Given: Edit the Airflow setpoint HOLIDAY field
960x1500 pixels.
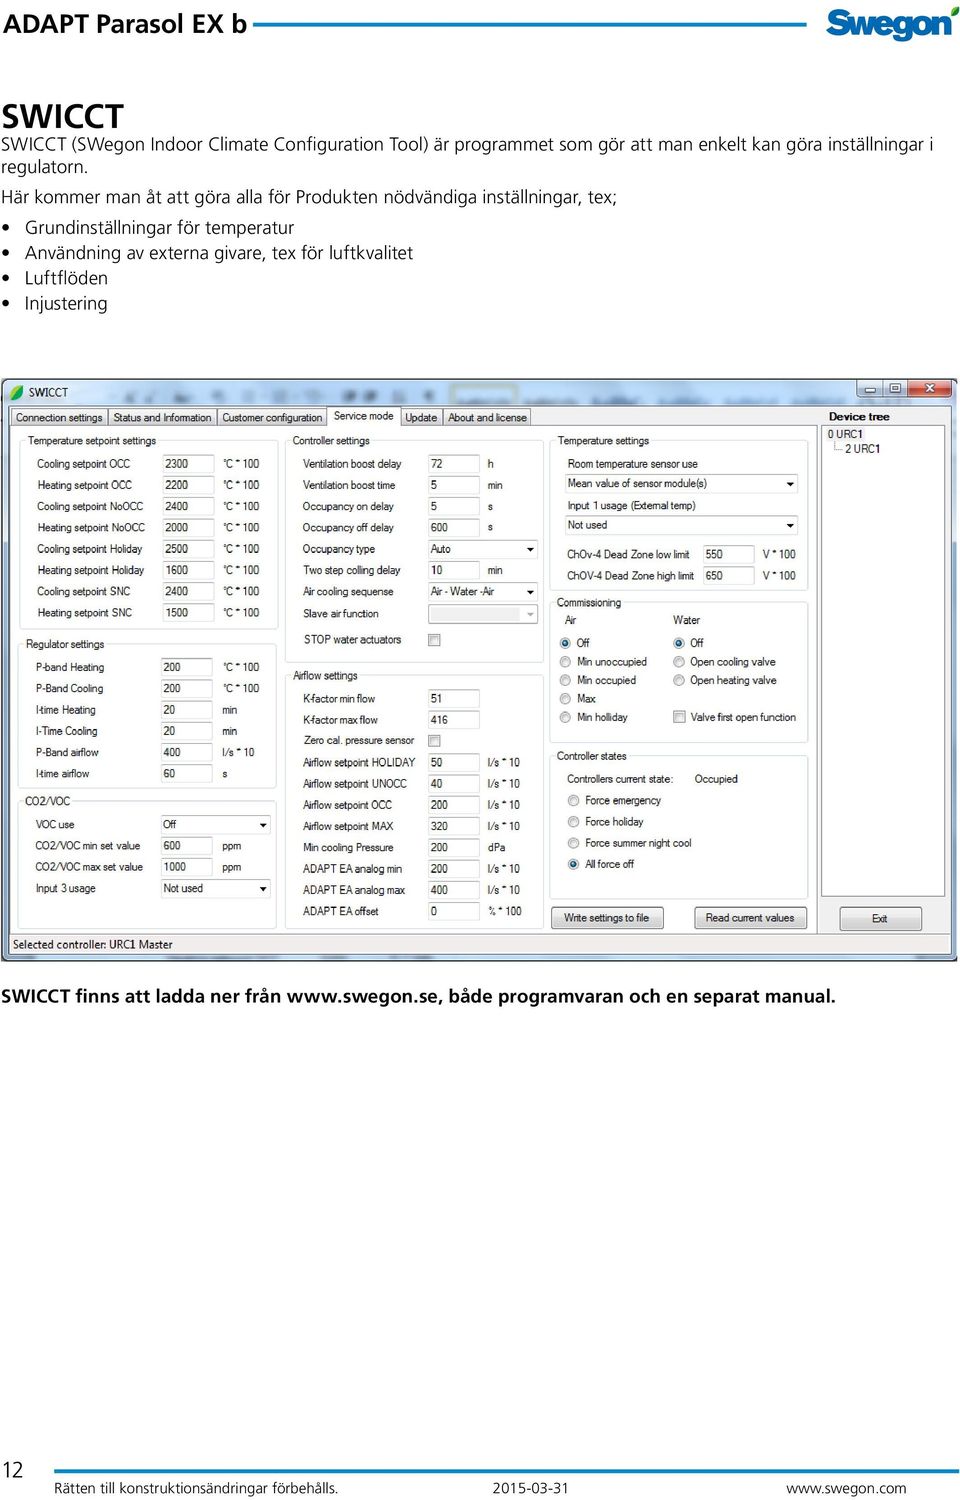Looking at the screenshot, I should point(453,763).
